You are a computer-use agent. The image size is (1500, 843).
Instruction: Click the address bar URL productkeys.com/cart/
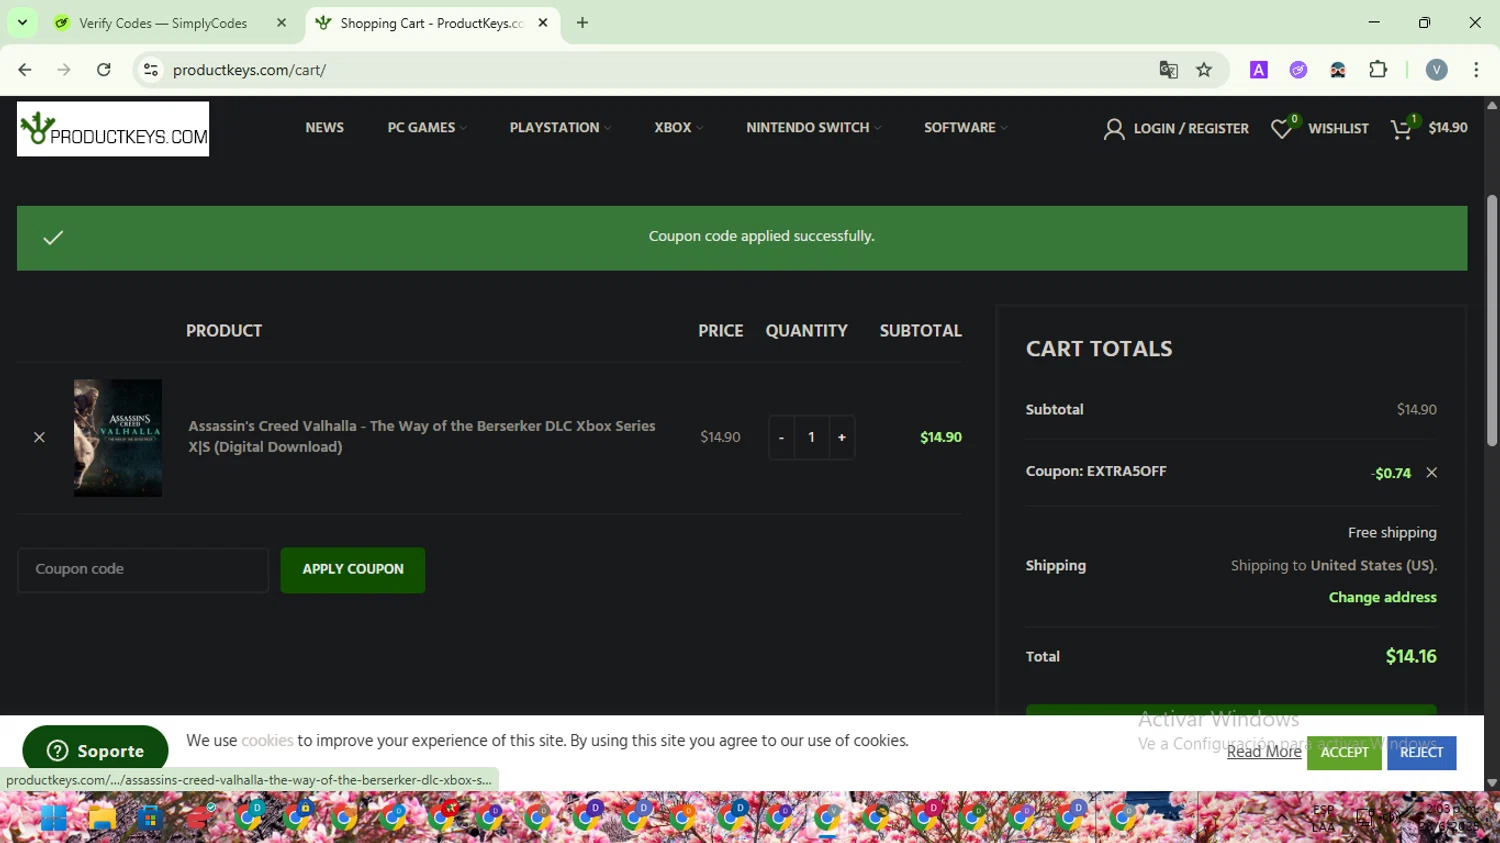click(249, 70)
